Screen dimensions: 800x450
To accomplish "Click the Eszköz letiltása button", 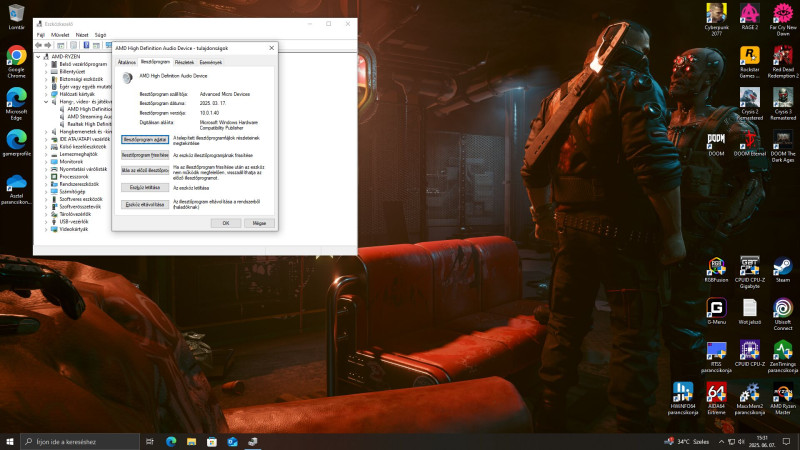I will tap(145, 188).
